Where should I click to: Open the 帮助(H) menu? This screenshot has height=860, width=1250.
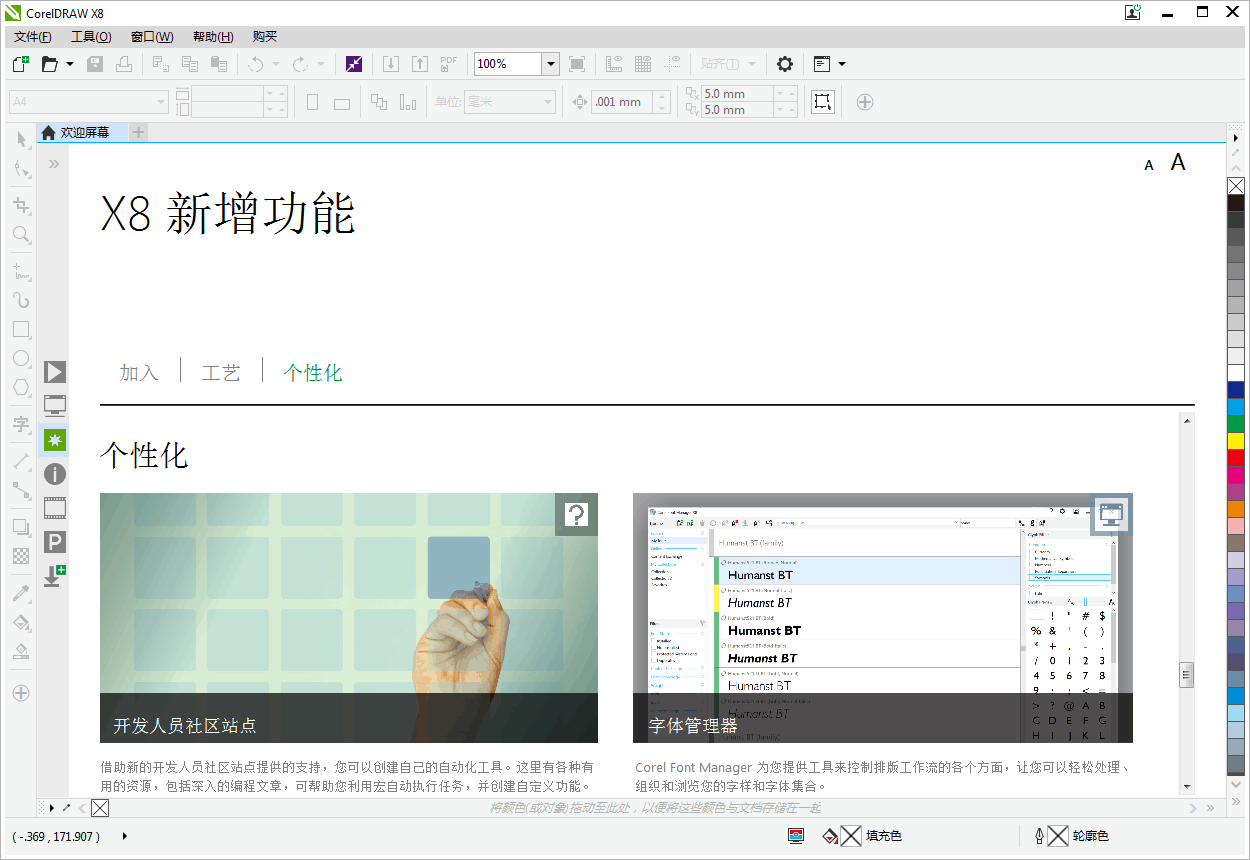(x=213, y=37)
